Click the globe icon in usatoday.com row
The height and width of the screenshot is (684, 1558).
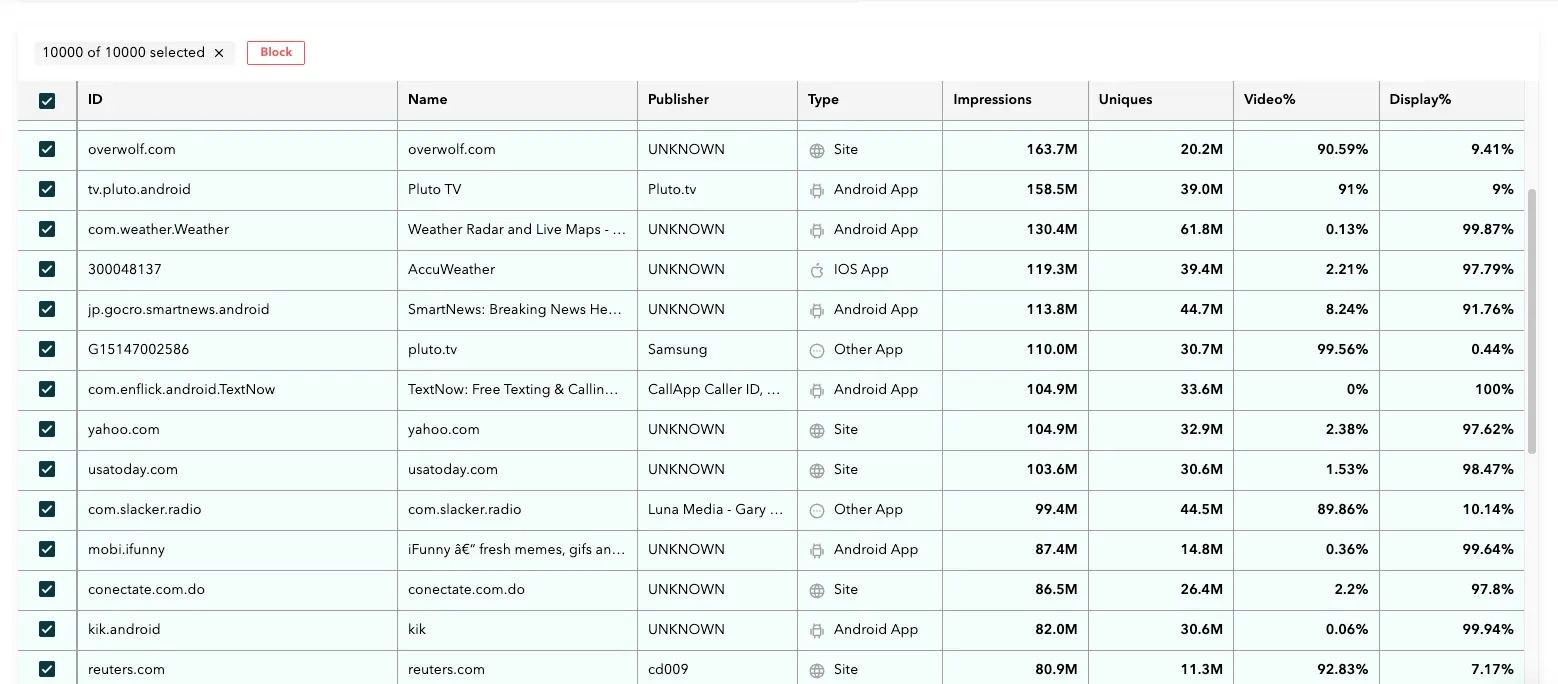coord(817,470)
